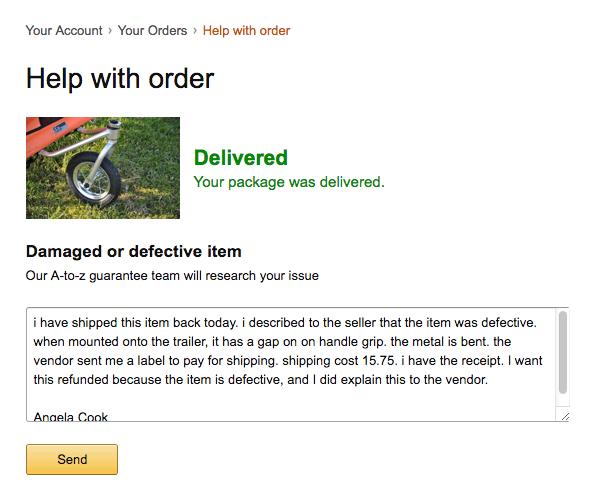The height and width of the screenshot is (496, 602).
Task: Click inside the issue description text box
Action: click(291, 364)
